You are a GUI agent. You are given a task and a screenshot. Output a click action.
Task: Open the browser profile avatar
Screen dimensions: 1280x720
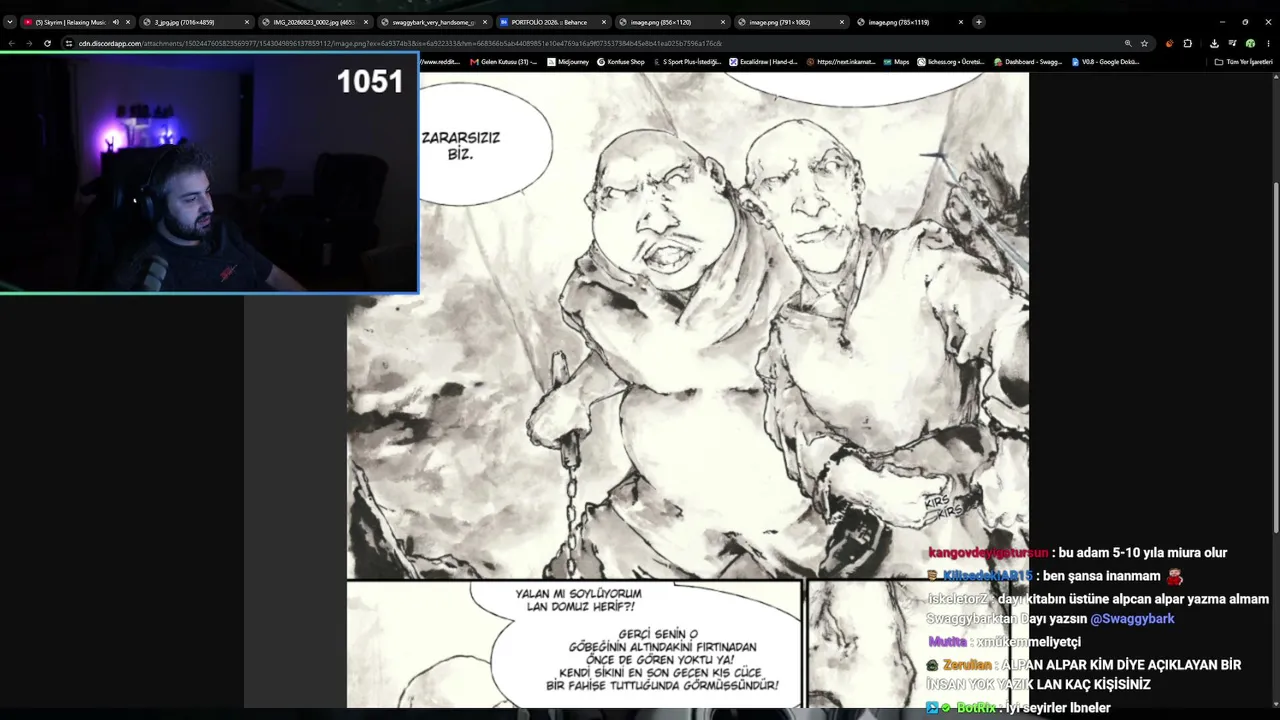pyautogui.click(x=1250, y=43)
